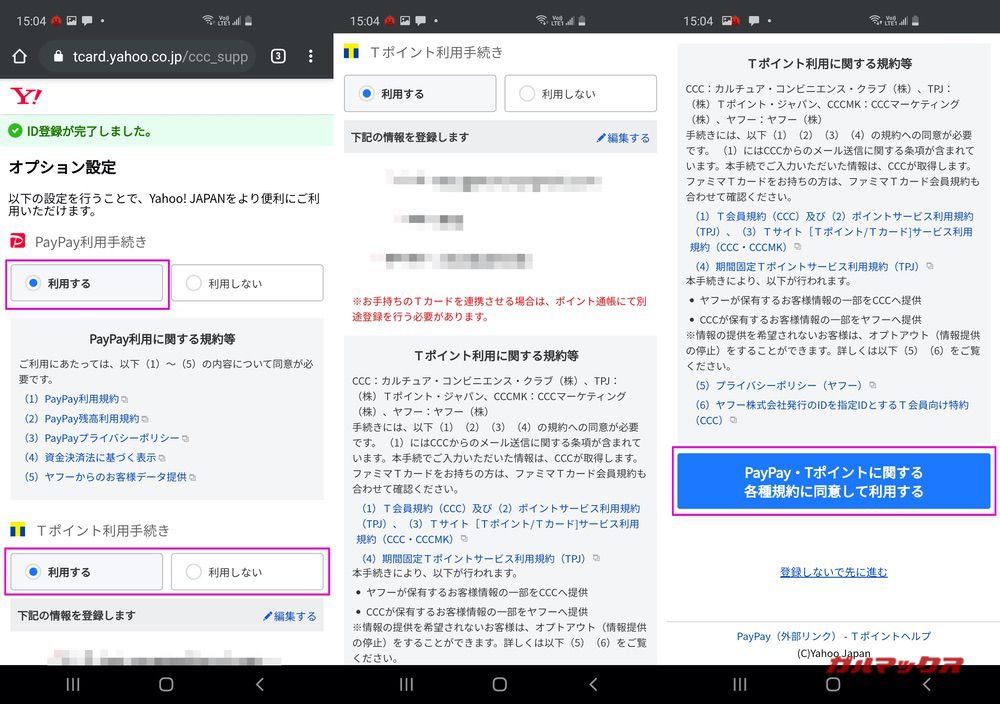
Task: Click the PayPay logo beside PayPay利用手続き
Action: click(17, 240)
